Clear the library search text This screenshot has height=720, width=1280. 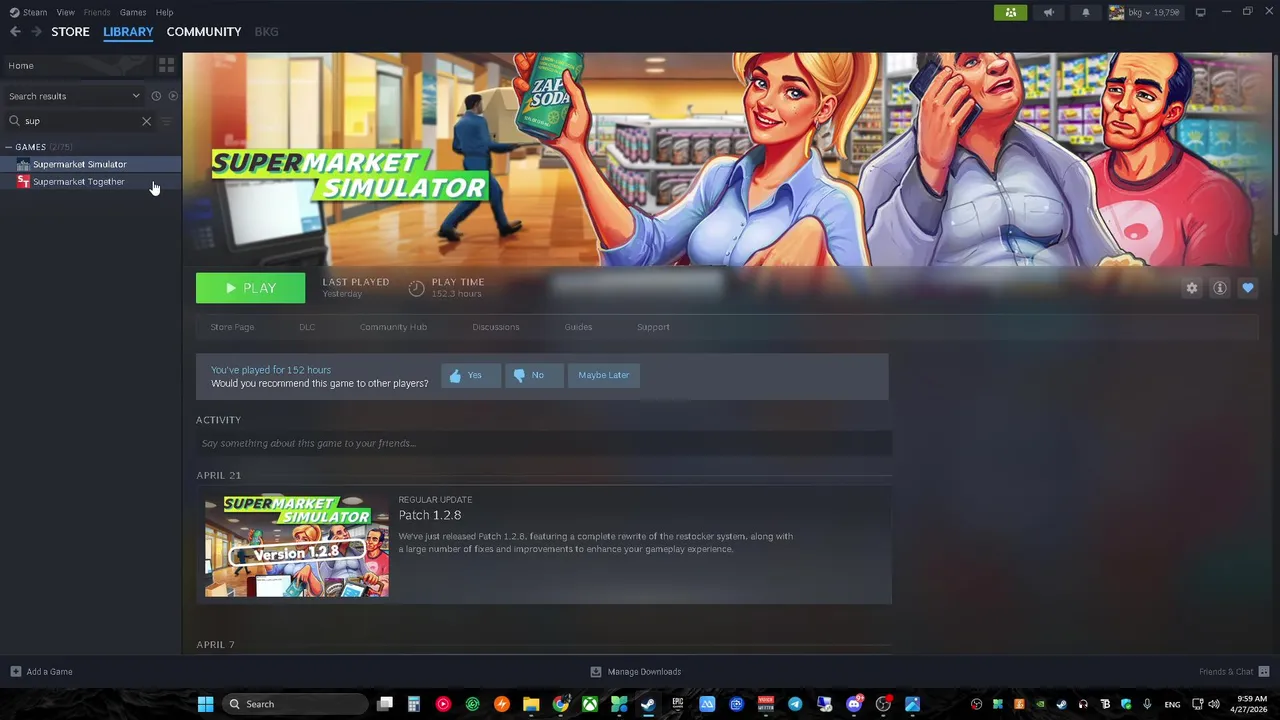click(x=147, y=121)
